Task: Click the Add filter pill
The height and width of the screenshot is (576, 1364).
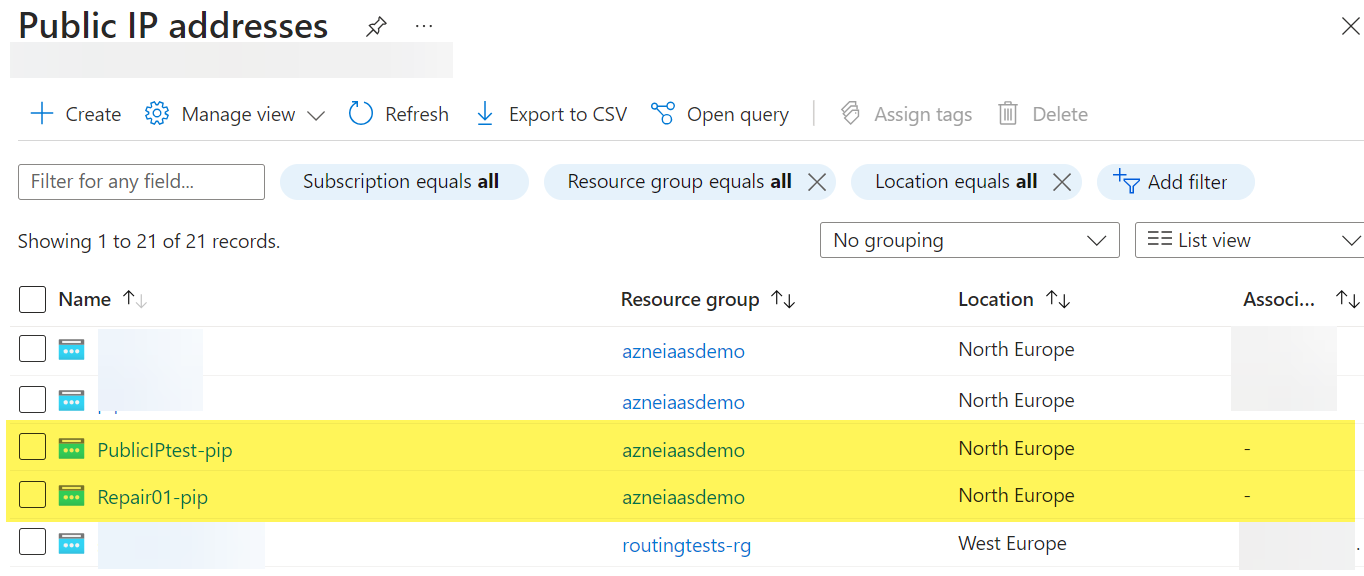Action: coord(1175,182)
